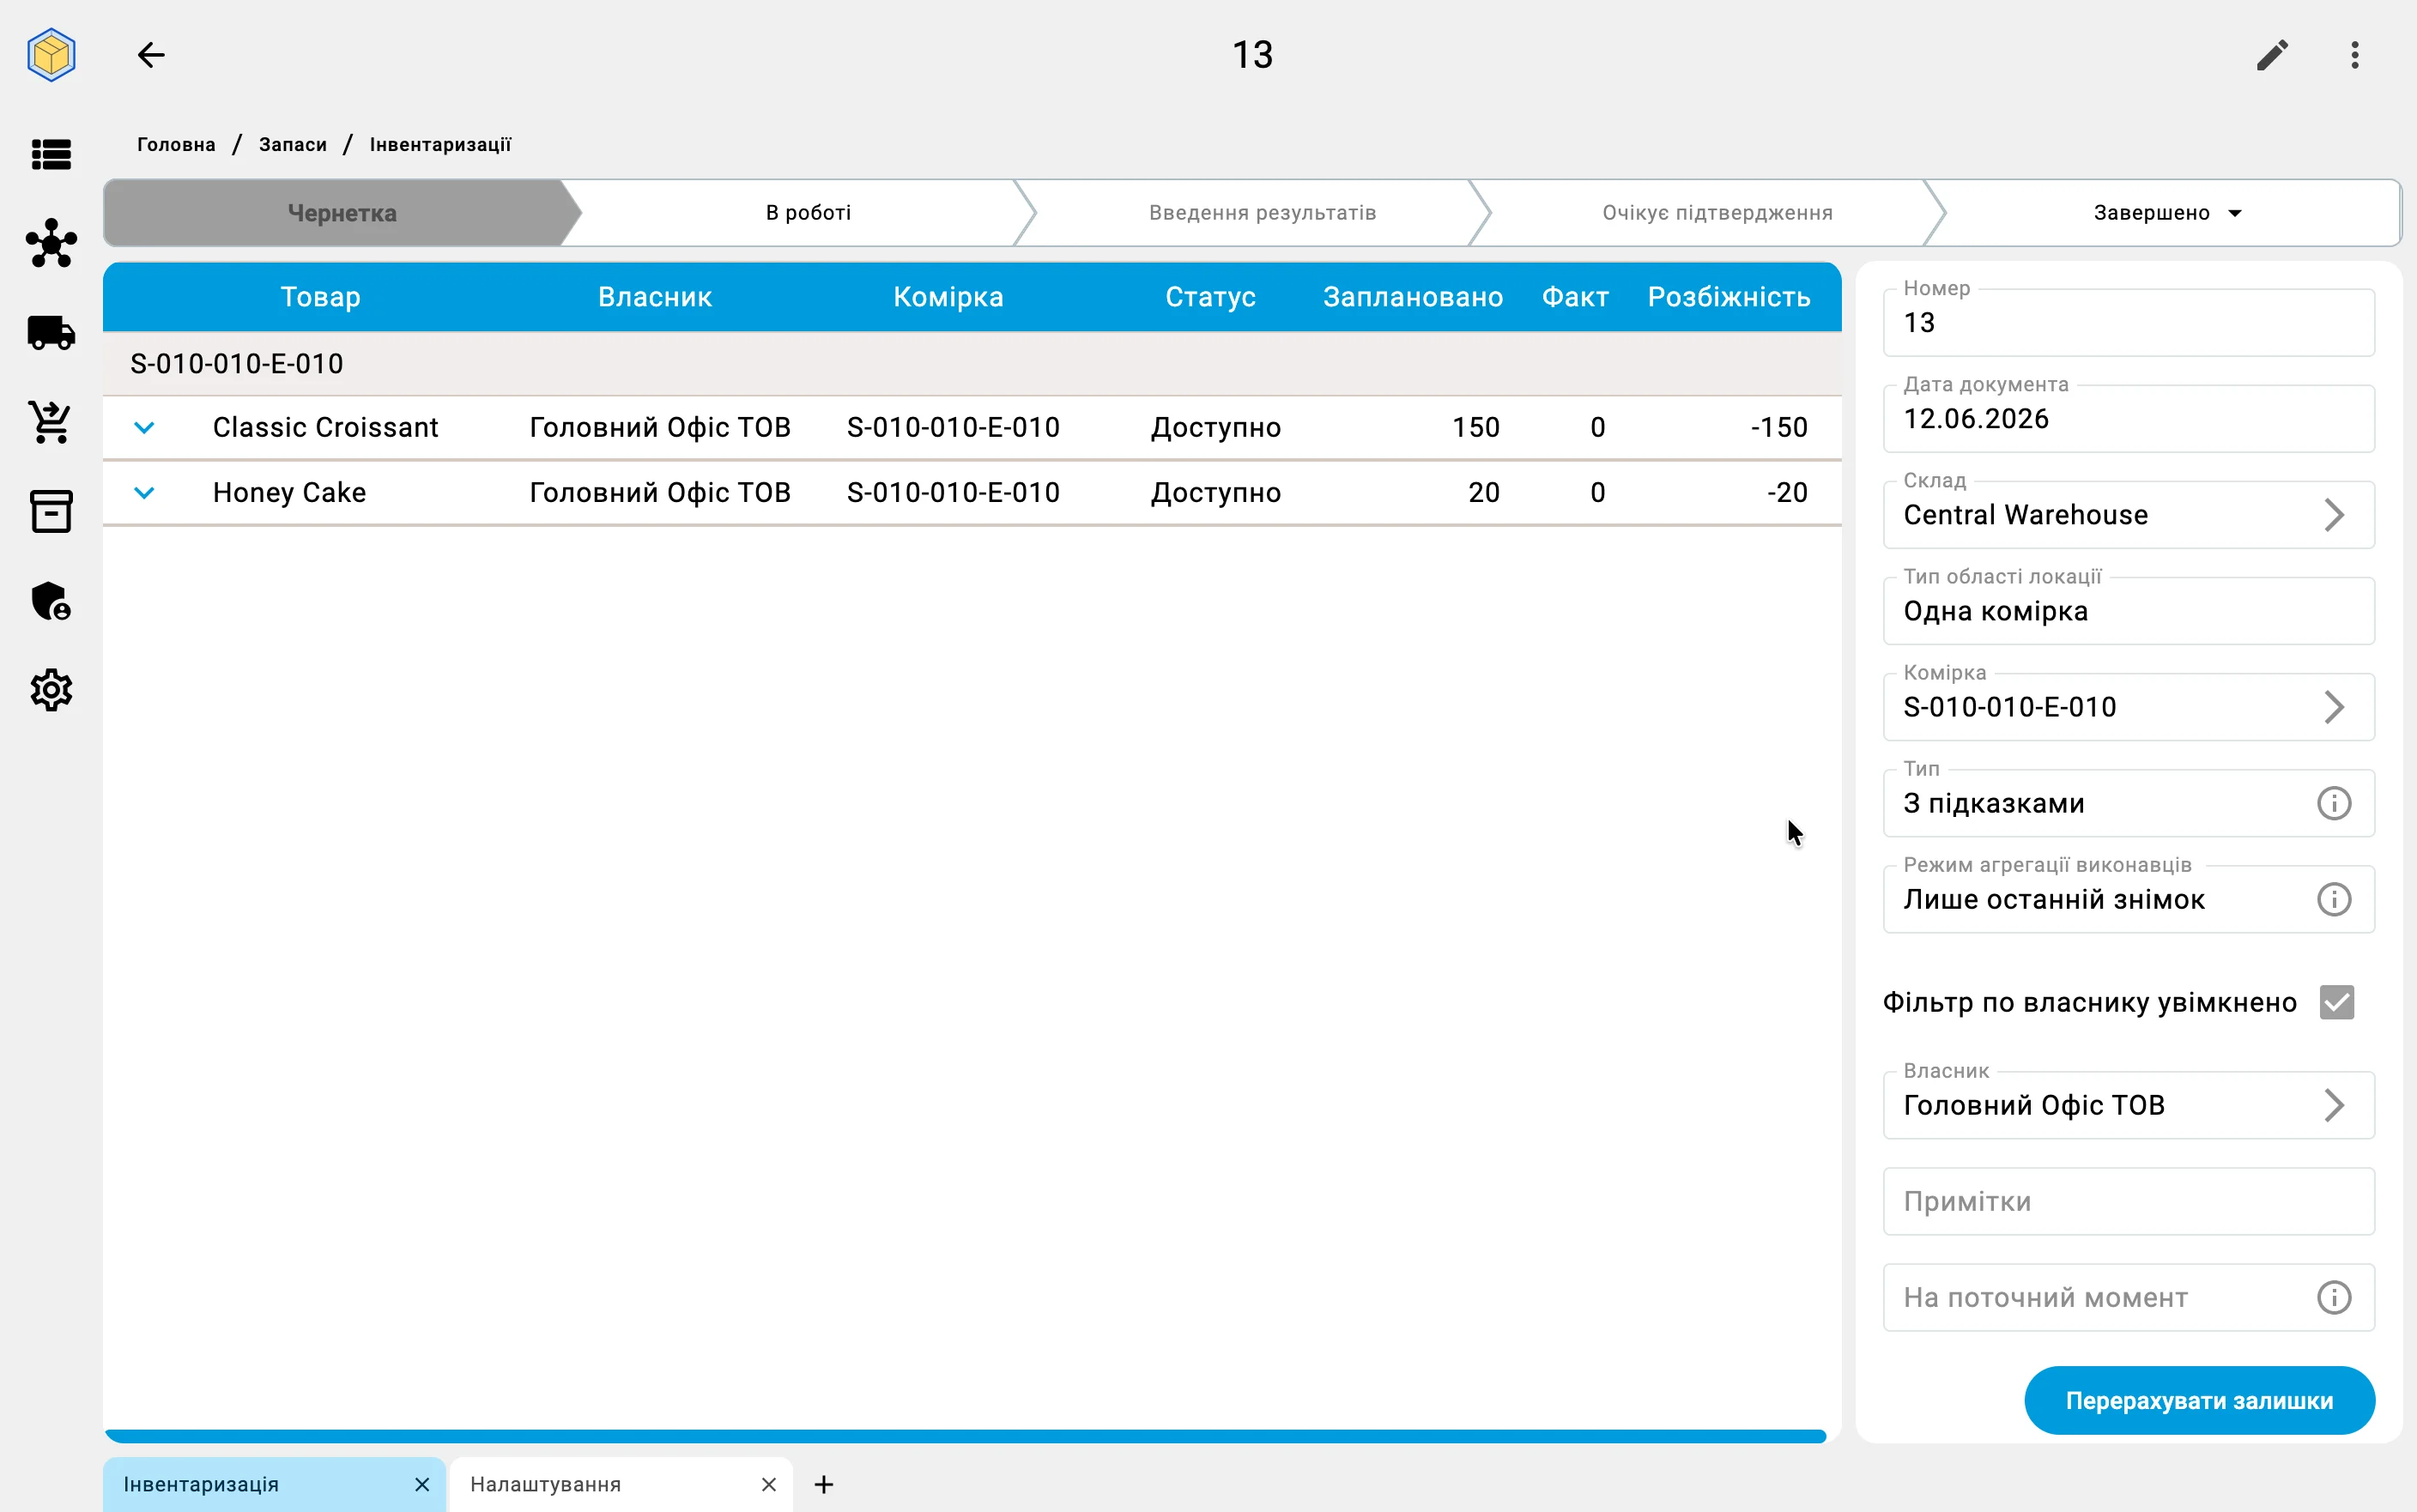The image size is (2417, 1512).
Task: Click the Розбіжність column header
Action: click(x=1729, y=297)
